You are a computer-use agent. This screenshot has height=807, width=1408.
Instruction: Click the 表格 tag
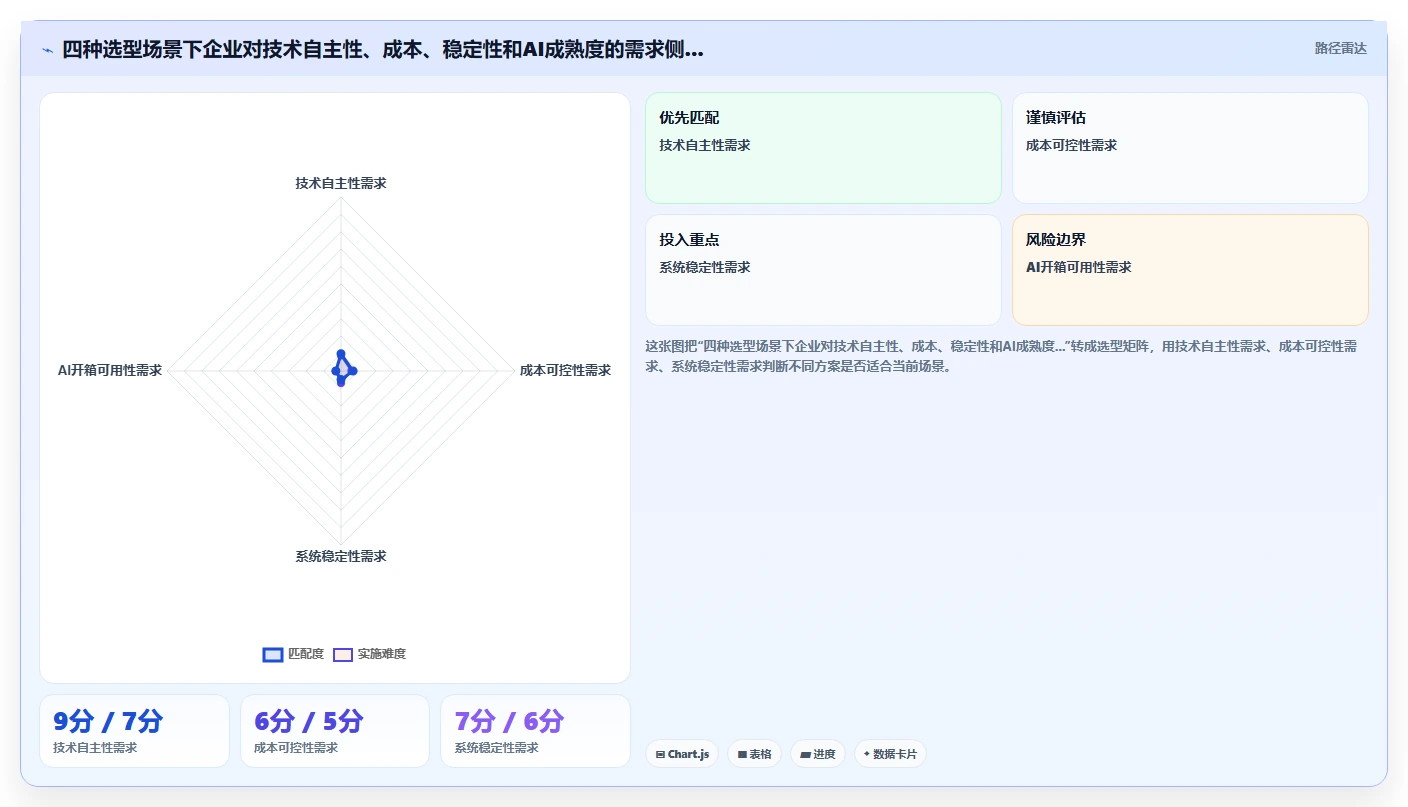pos(754,754)
